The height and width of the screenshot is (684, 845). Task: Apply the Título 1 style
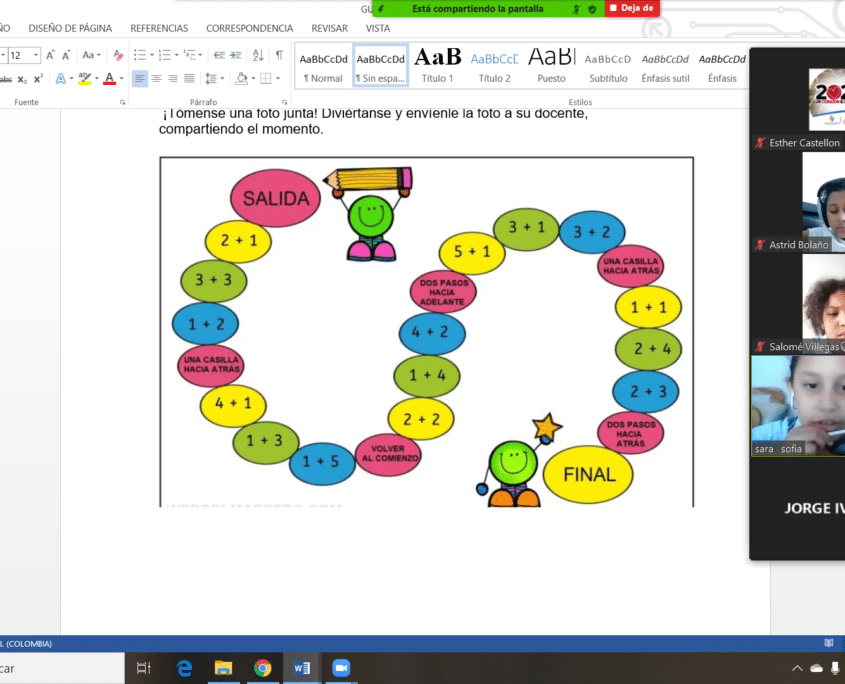pos(438,66)
